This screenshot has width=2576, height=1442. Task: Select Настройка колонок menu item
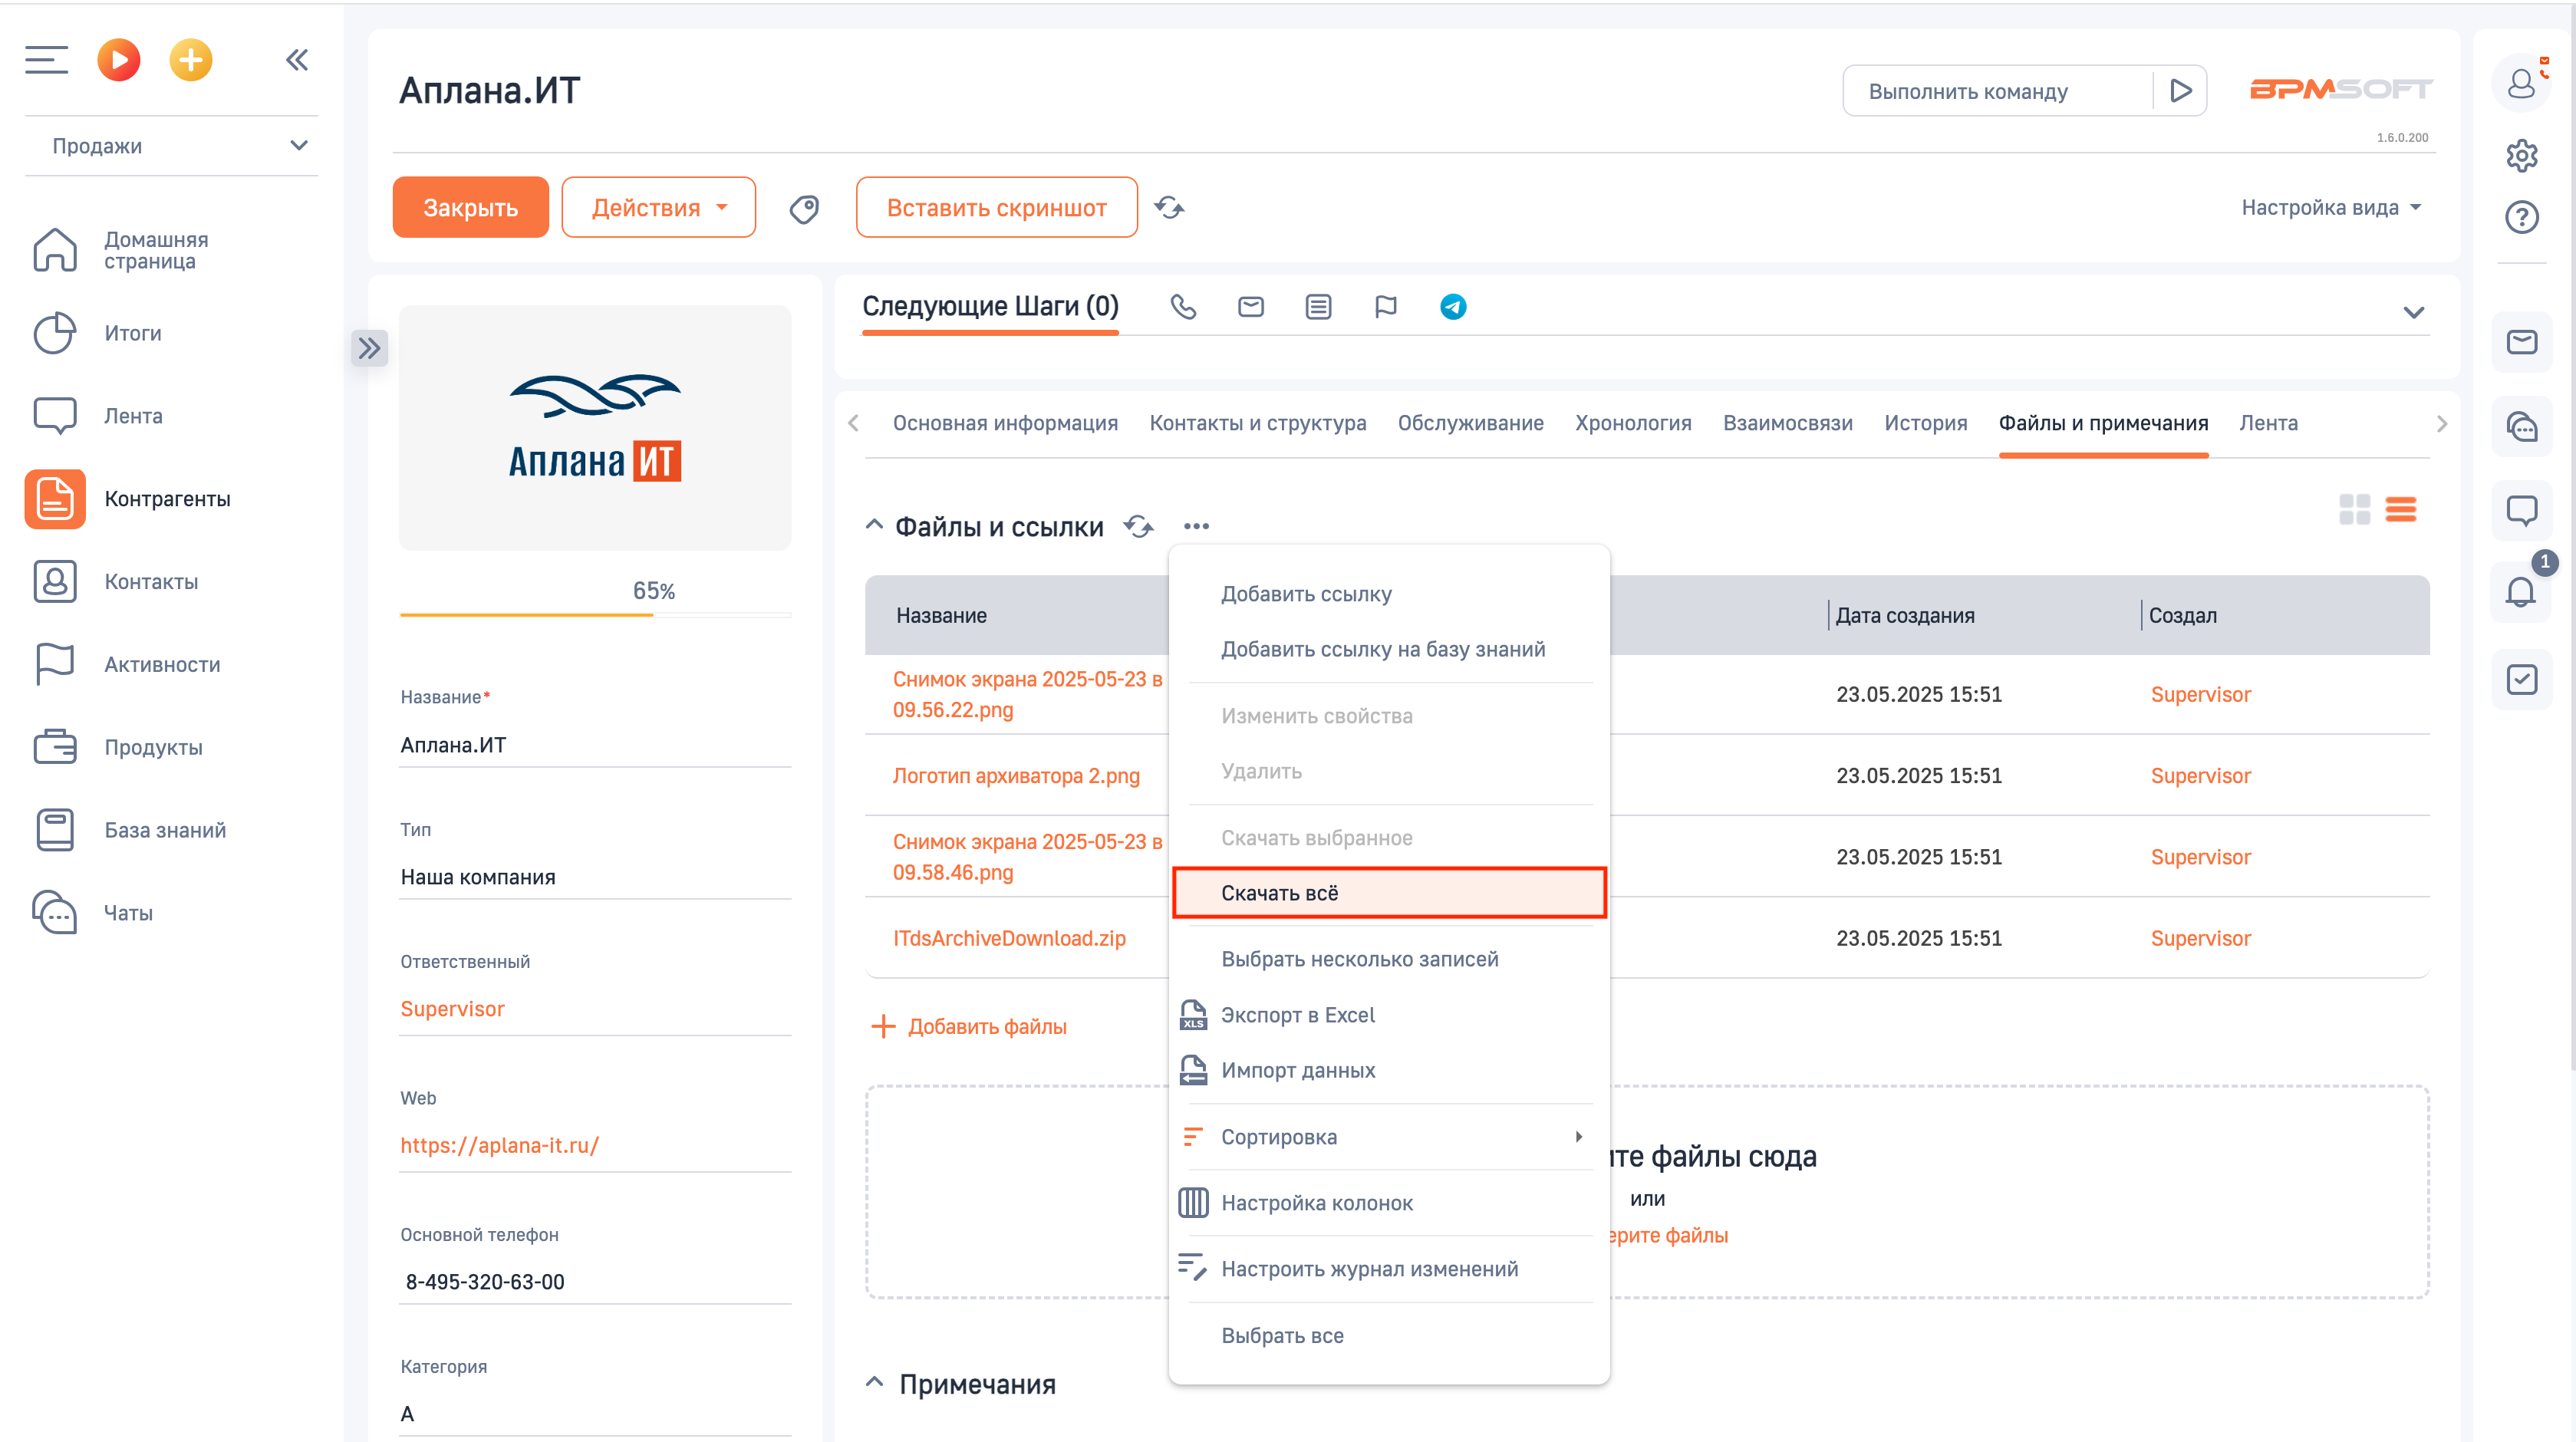tap(1389, 1203)
